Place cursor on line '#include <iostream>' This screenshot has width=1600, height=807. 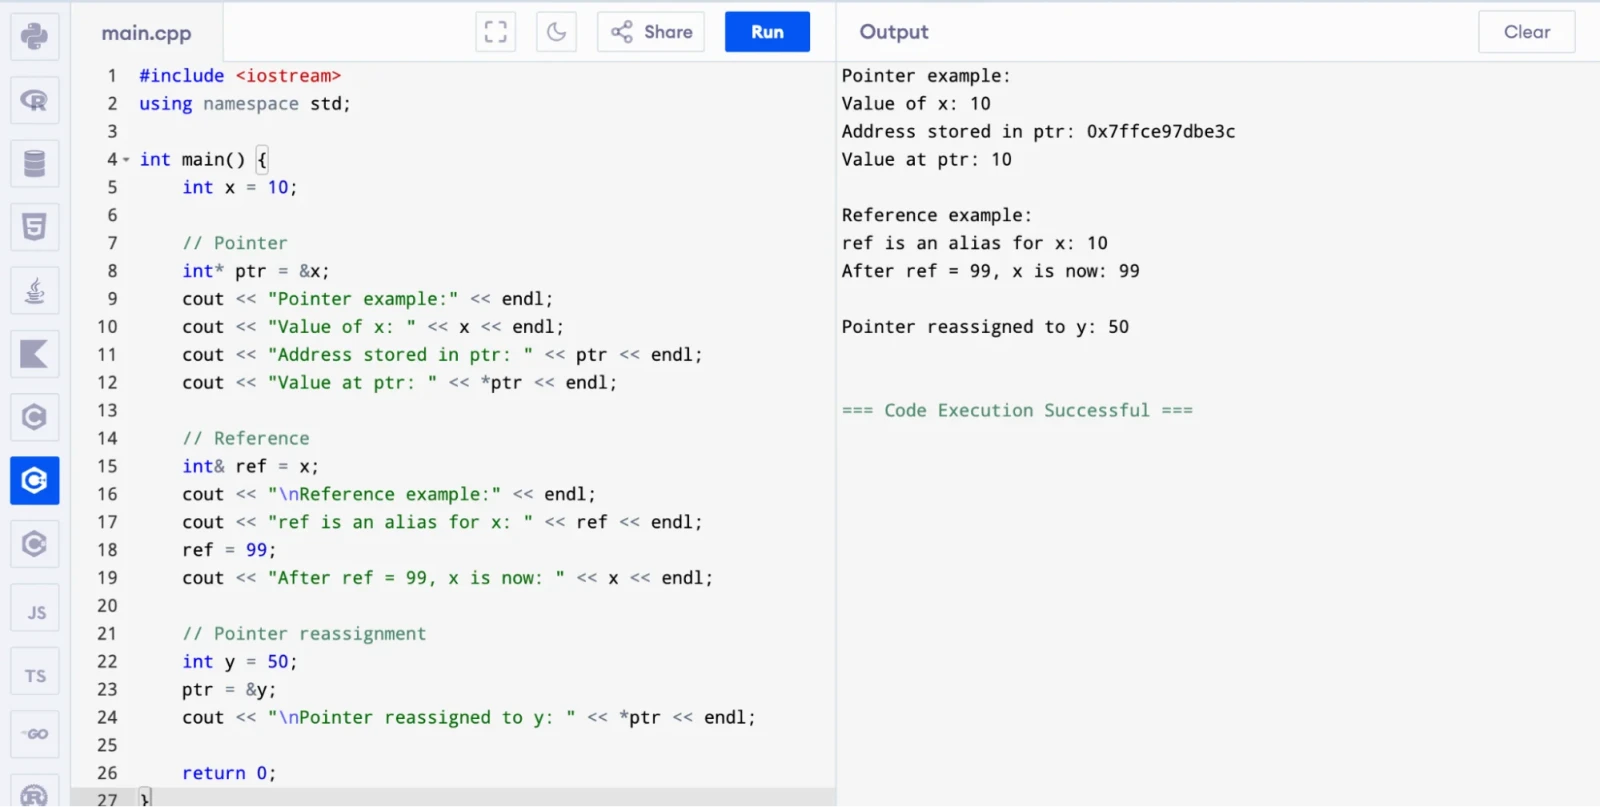[x=240, y=76]
